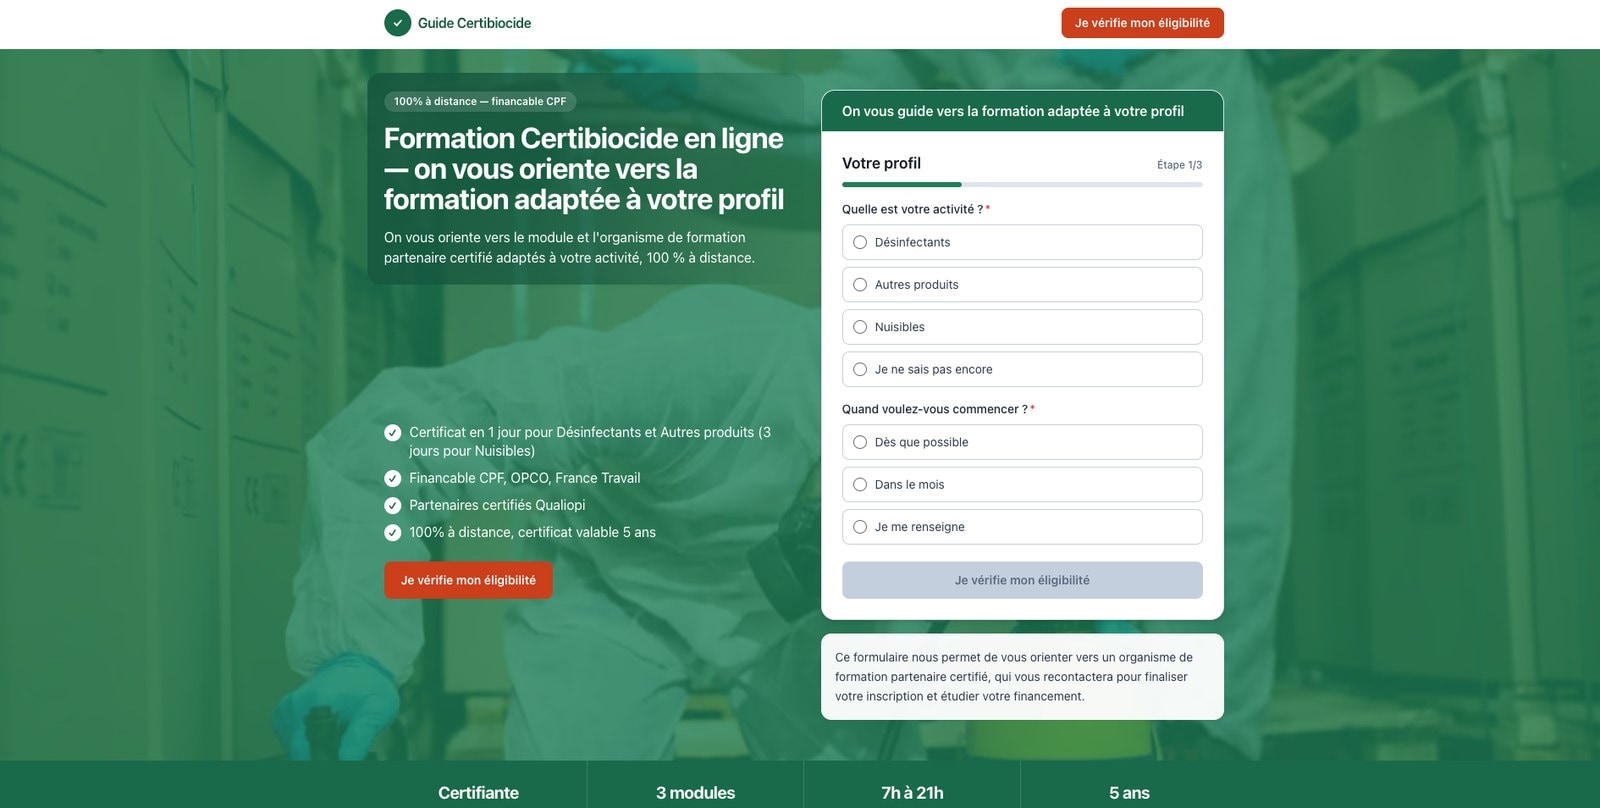Click the Quelle est votre activité question label
Screen dimensions: 1600x808
click(x=916, y=209)
